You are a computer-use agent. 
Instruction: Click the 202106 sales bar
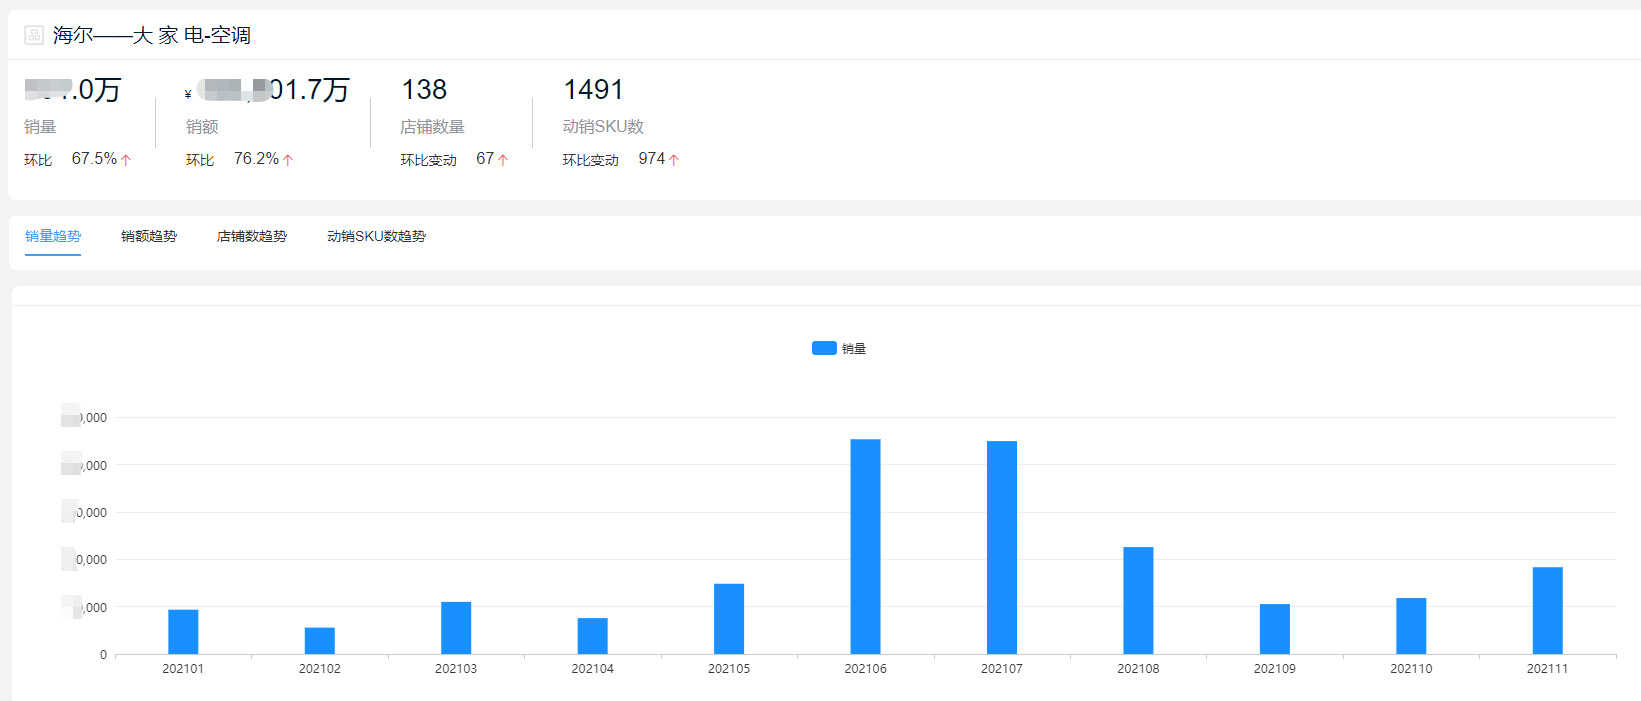[x=865, y=547]
